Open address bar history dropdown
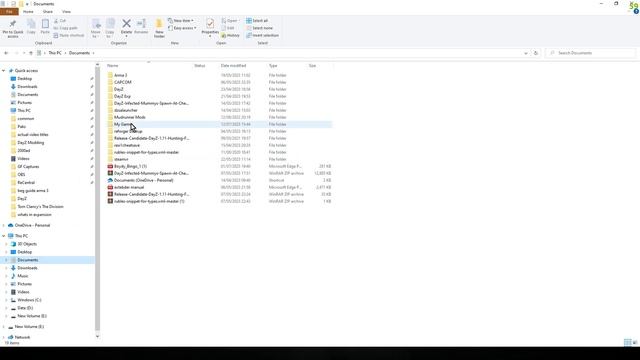 [x=526, y=53]
